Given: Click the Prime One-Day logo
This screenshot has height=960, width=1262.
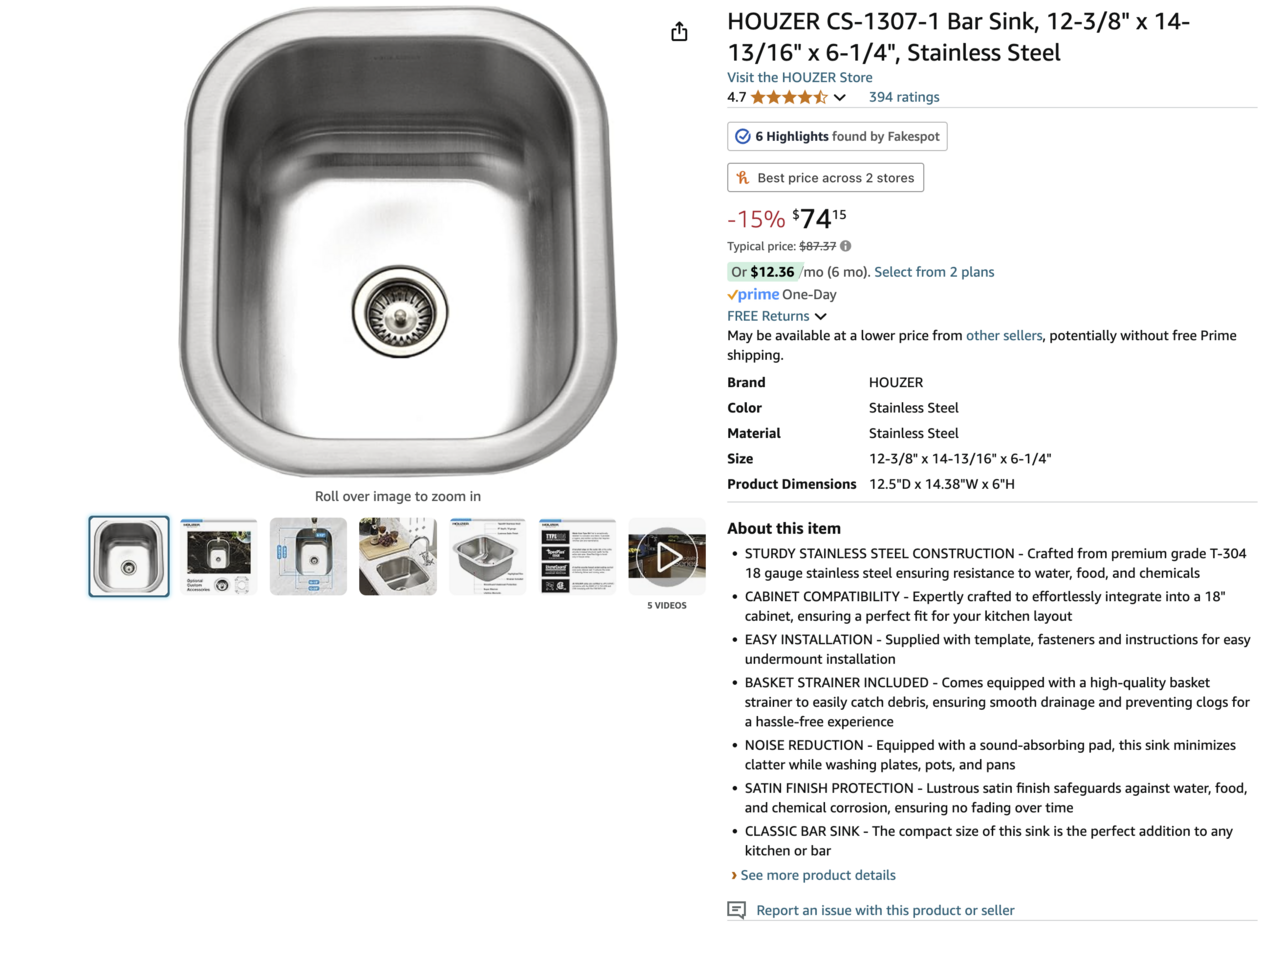Looking at the screenshot, I should 753,294.
